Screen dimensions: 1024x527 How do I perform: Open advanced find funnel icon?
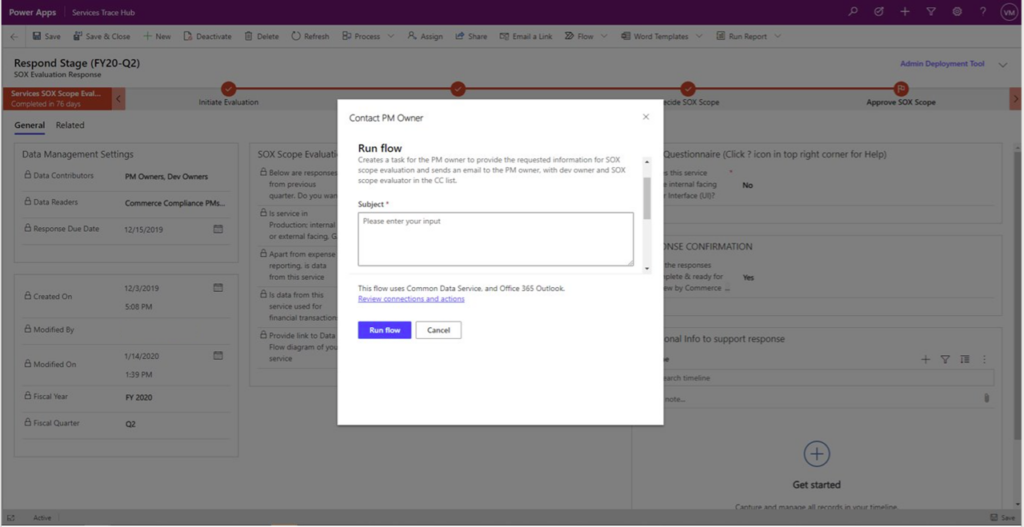(931, 12)
